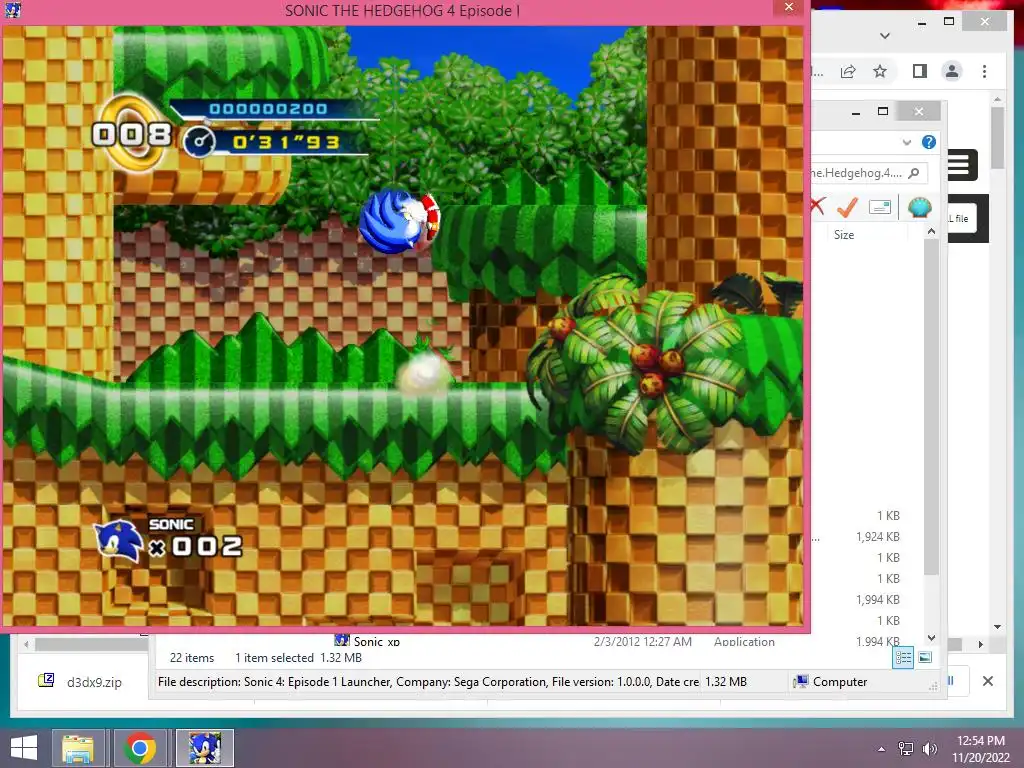1024x768 pixels.
Task: Click the Chrome page vertical scrollbar thumb
Action: (x=997, y=137)
